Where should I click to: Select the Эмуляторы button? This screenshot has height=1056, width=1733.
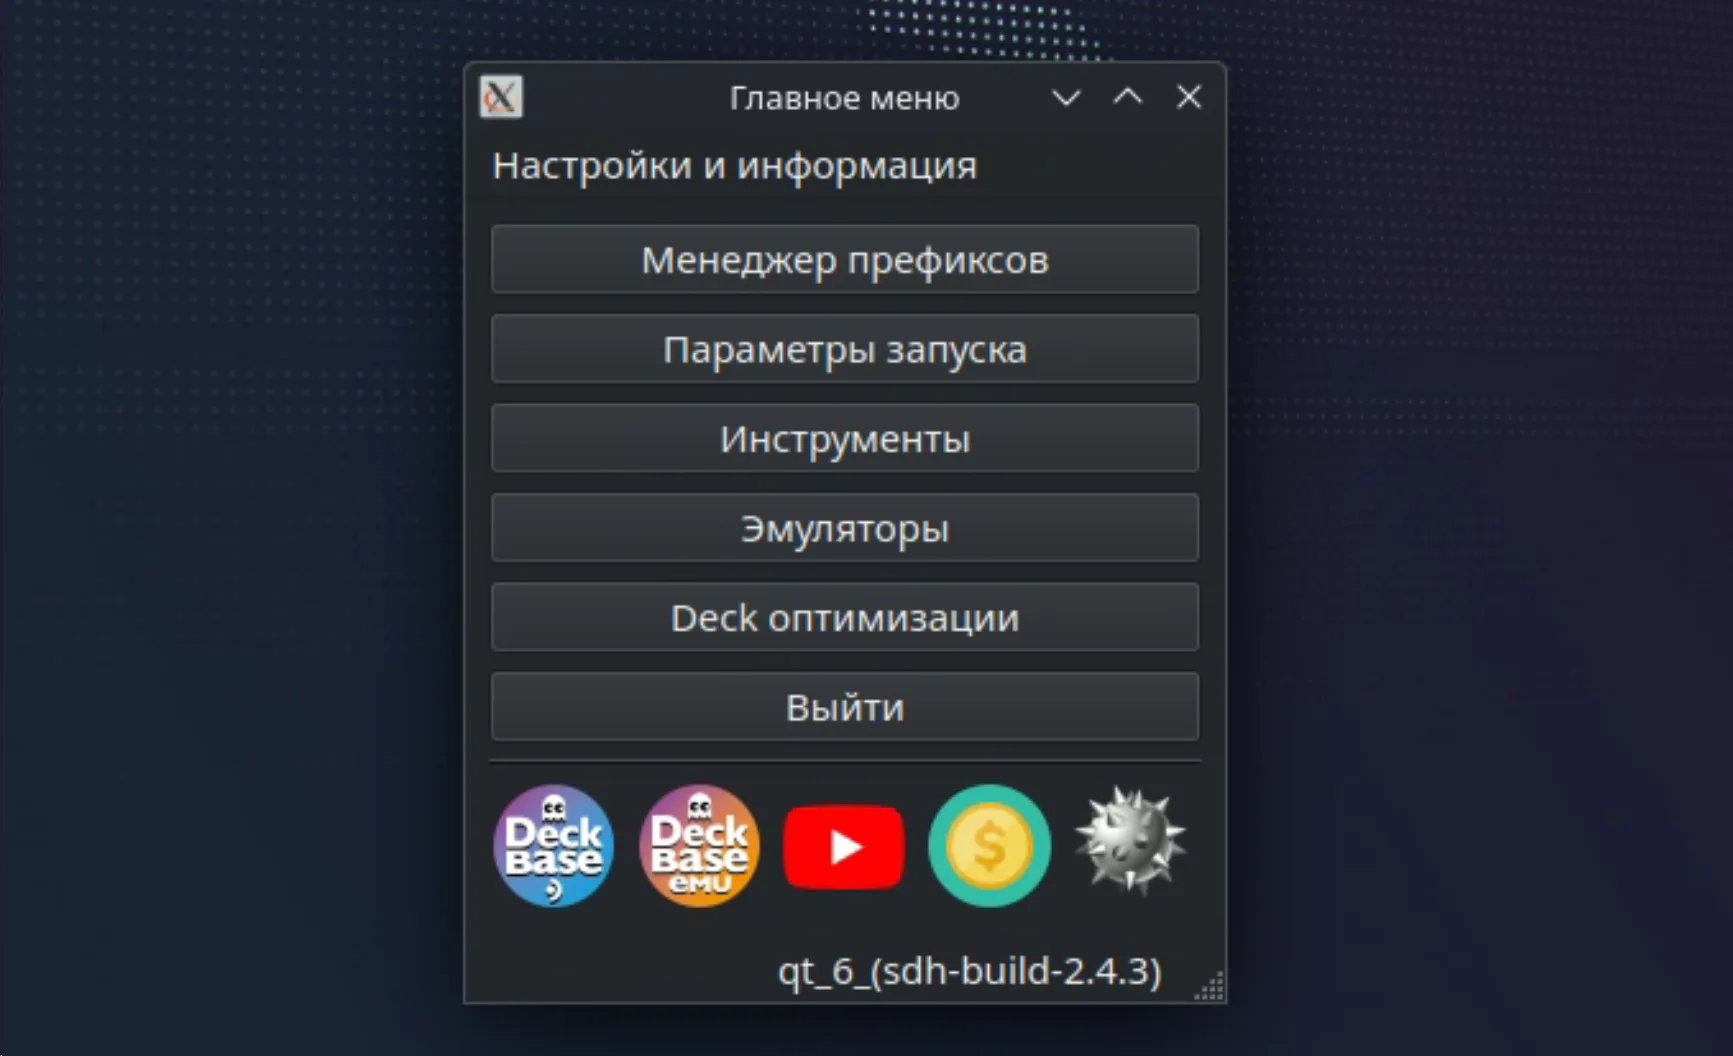[x=845, y=528]
